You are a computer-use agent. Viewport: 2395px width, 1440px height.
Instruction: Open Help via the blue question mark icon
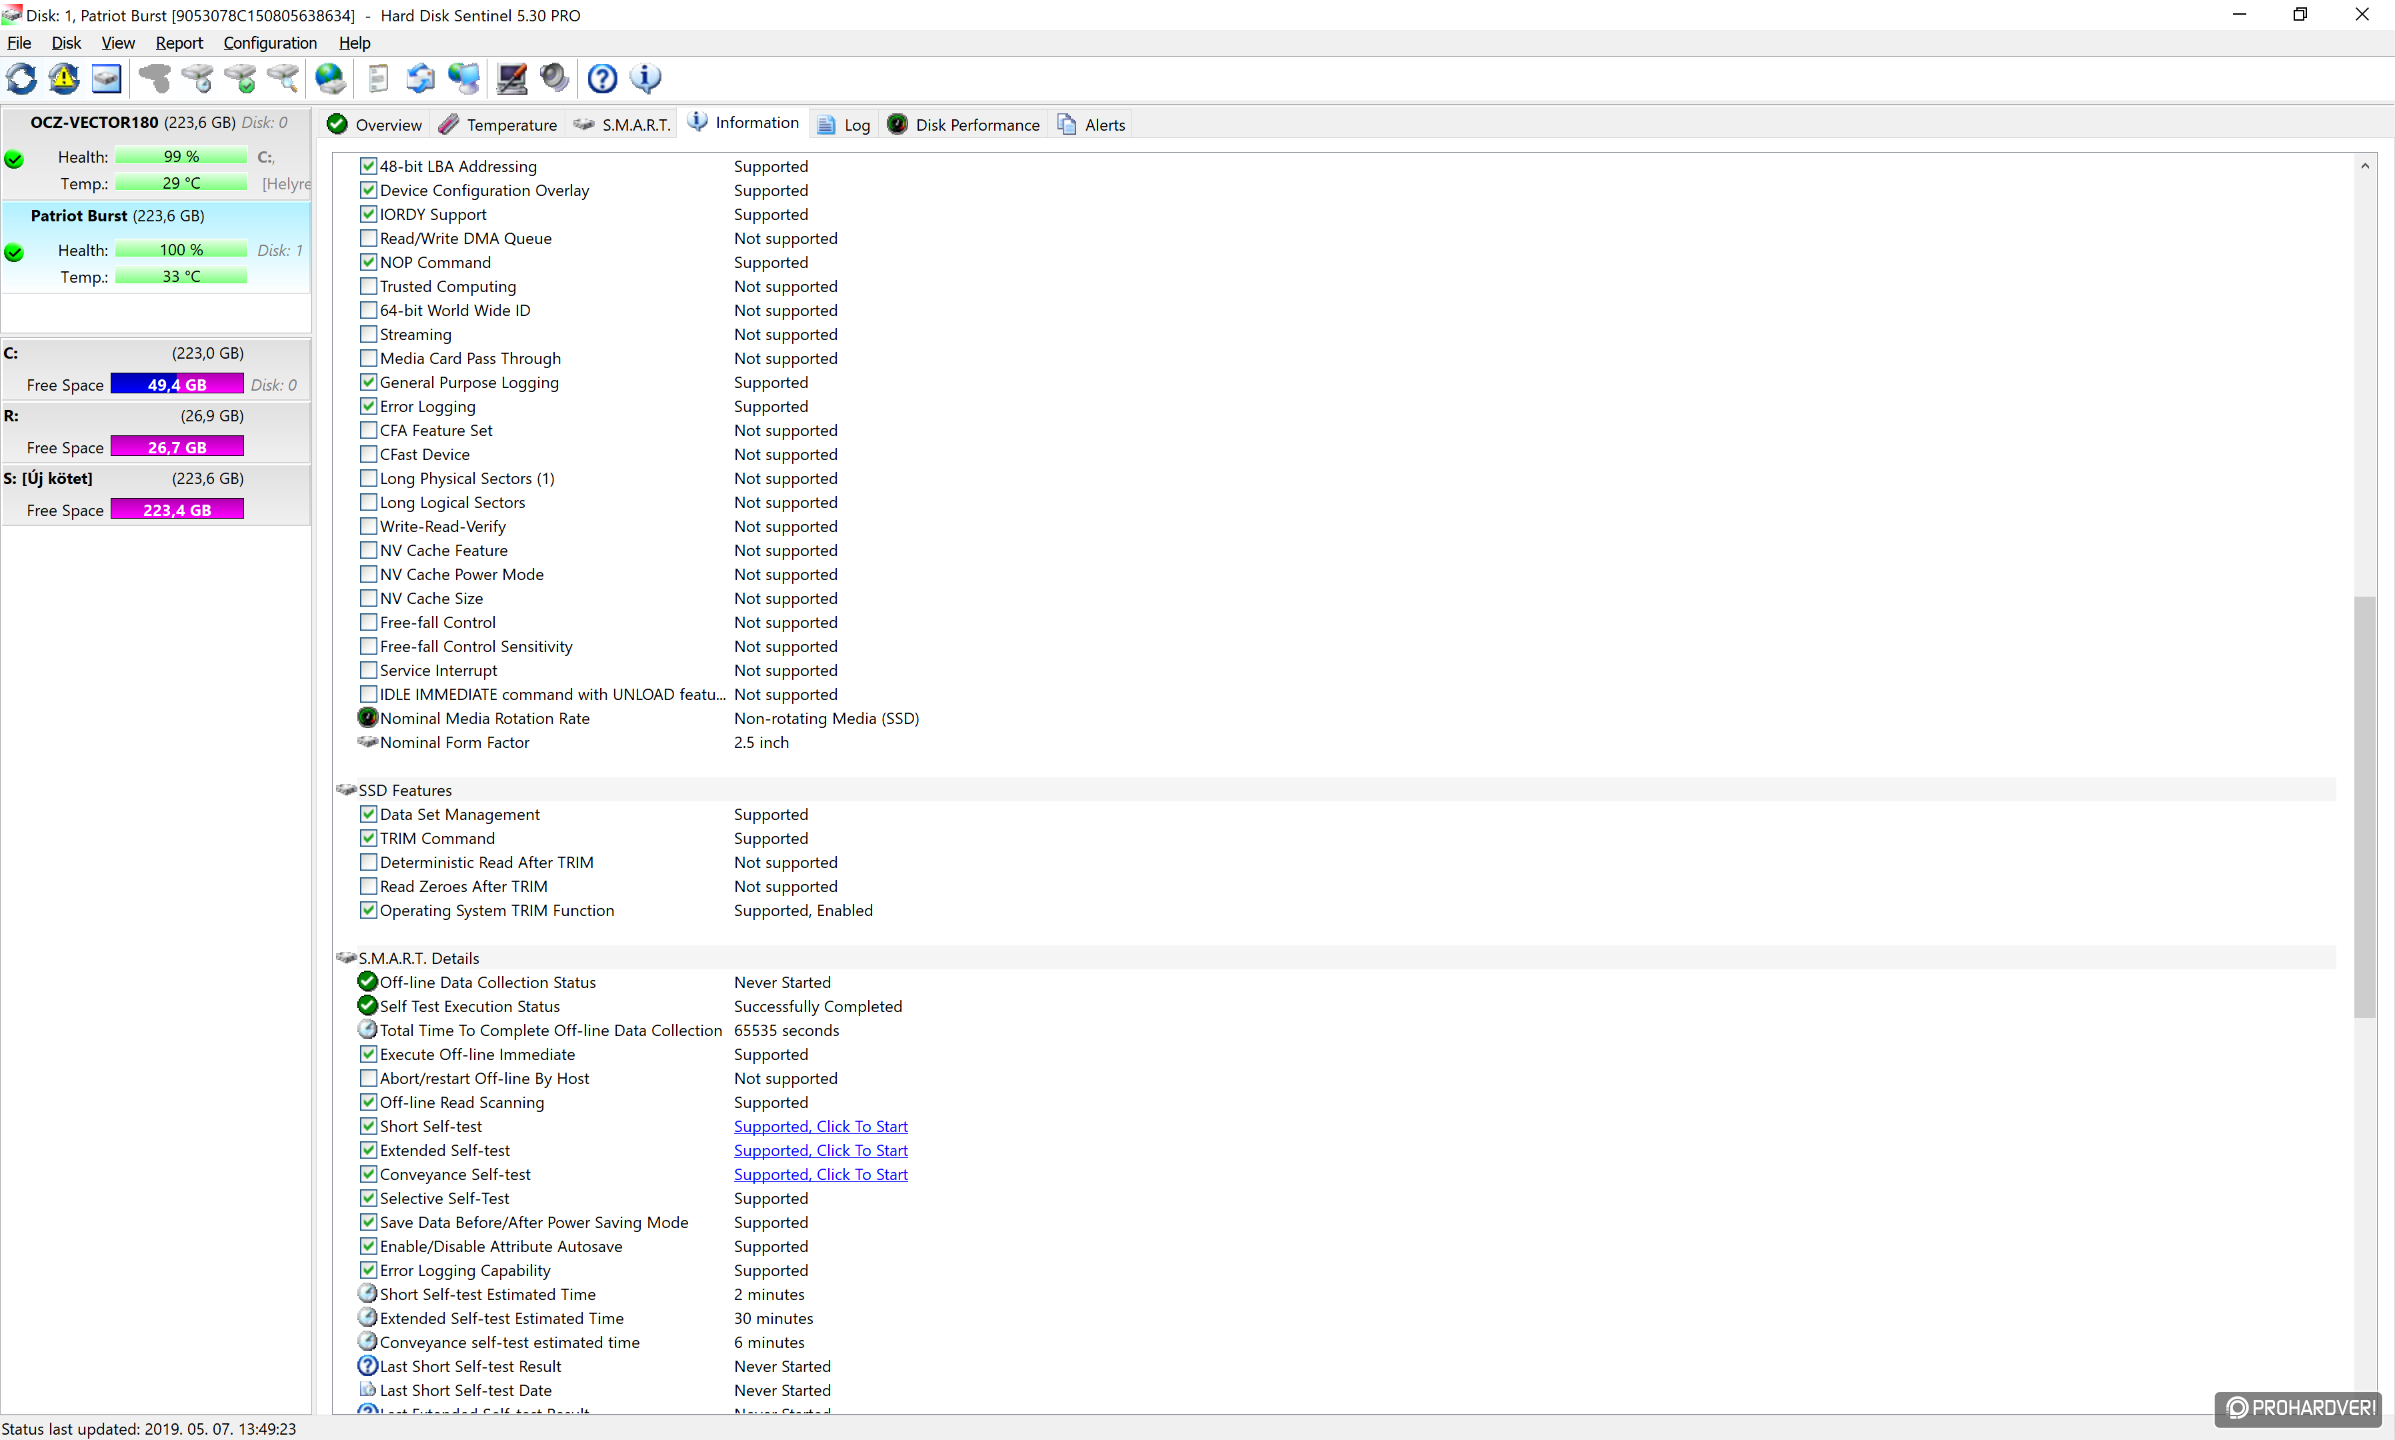[602, 78]
